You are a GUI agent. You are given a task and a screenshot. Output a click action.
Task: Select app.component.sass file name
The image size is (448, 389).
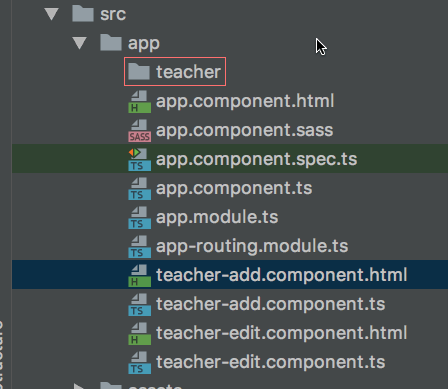[244, 130]
